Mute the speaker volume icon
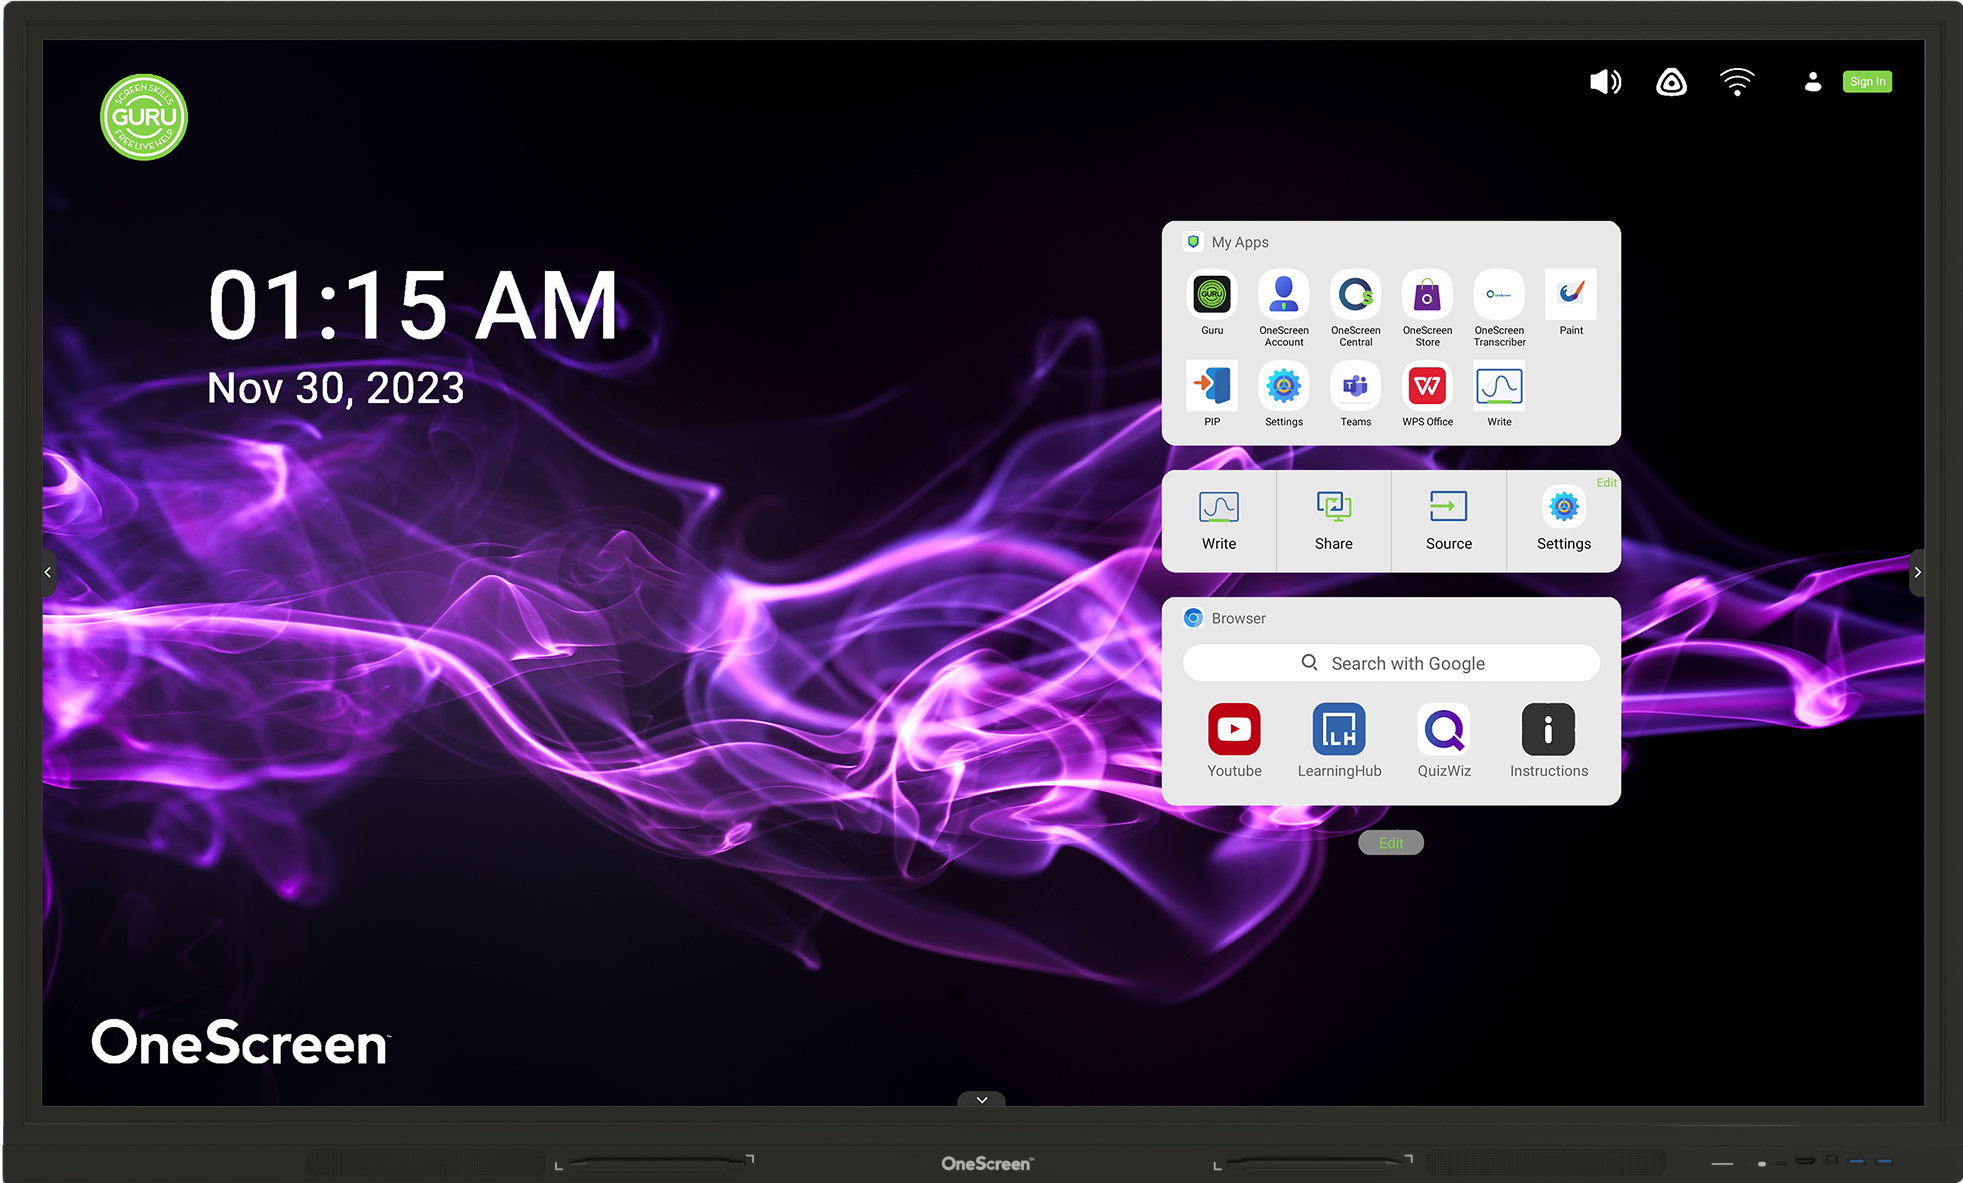 tap(1605, 82)
